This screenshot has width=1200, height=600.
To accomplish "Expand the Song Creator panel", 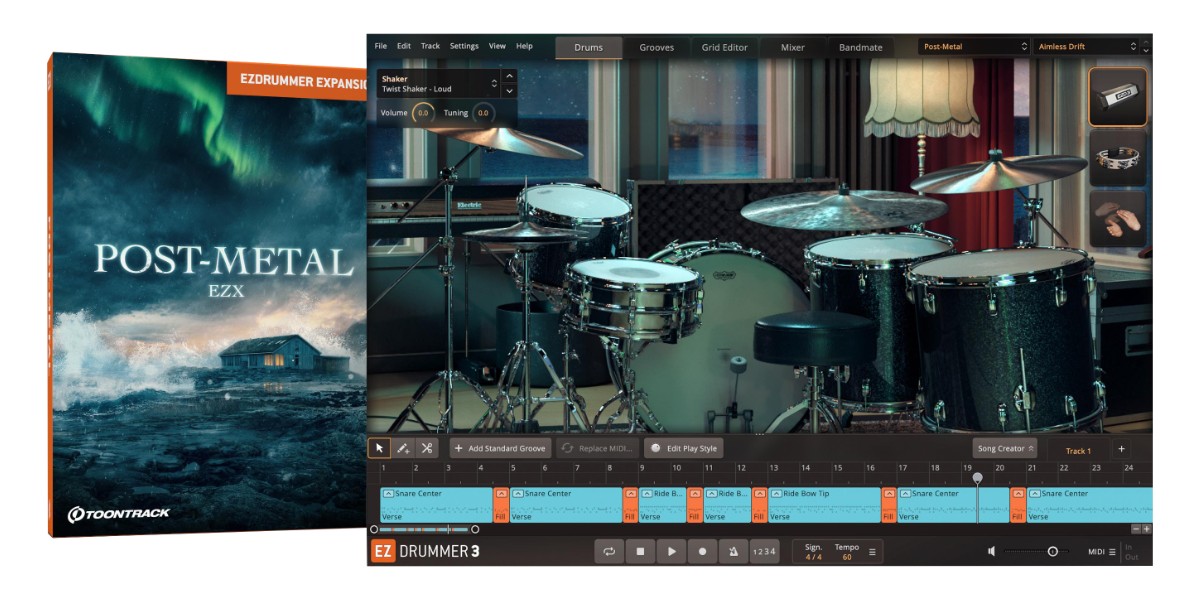I will (1004, 449).
